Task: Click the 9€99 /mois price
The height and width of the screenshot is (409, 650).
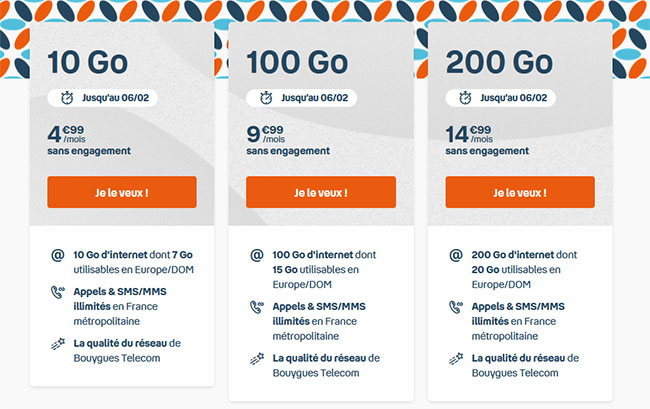Action: click(x=266, y=134)
